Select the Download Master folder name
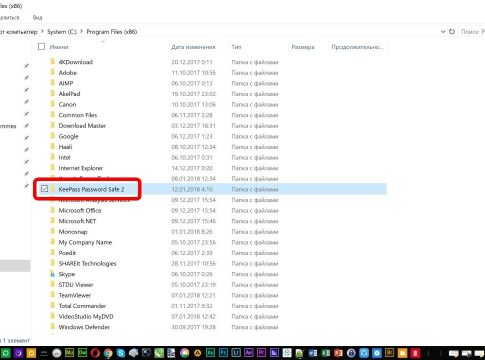Image resolution: width=485 pixels, height=360 pixels. tap(82, 126)
